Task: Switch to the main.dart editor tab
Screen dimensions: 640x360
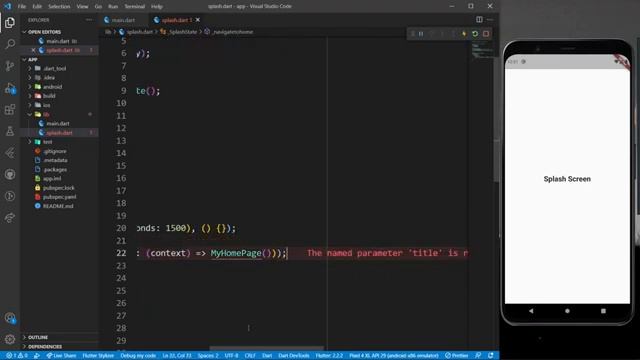Action: coord(122,20)
